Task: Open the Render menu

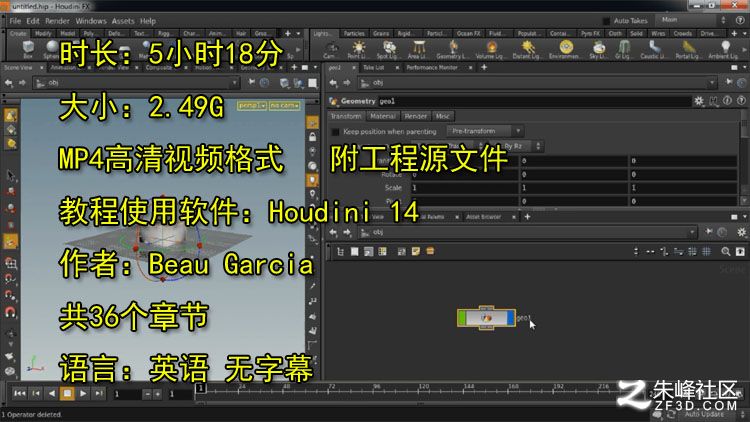Action: [x=57, y=21]
